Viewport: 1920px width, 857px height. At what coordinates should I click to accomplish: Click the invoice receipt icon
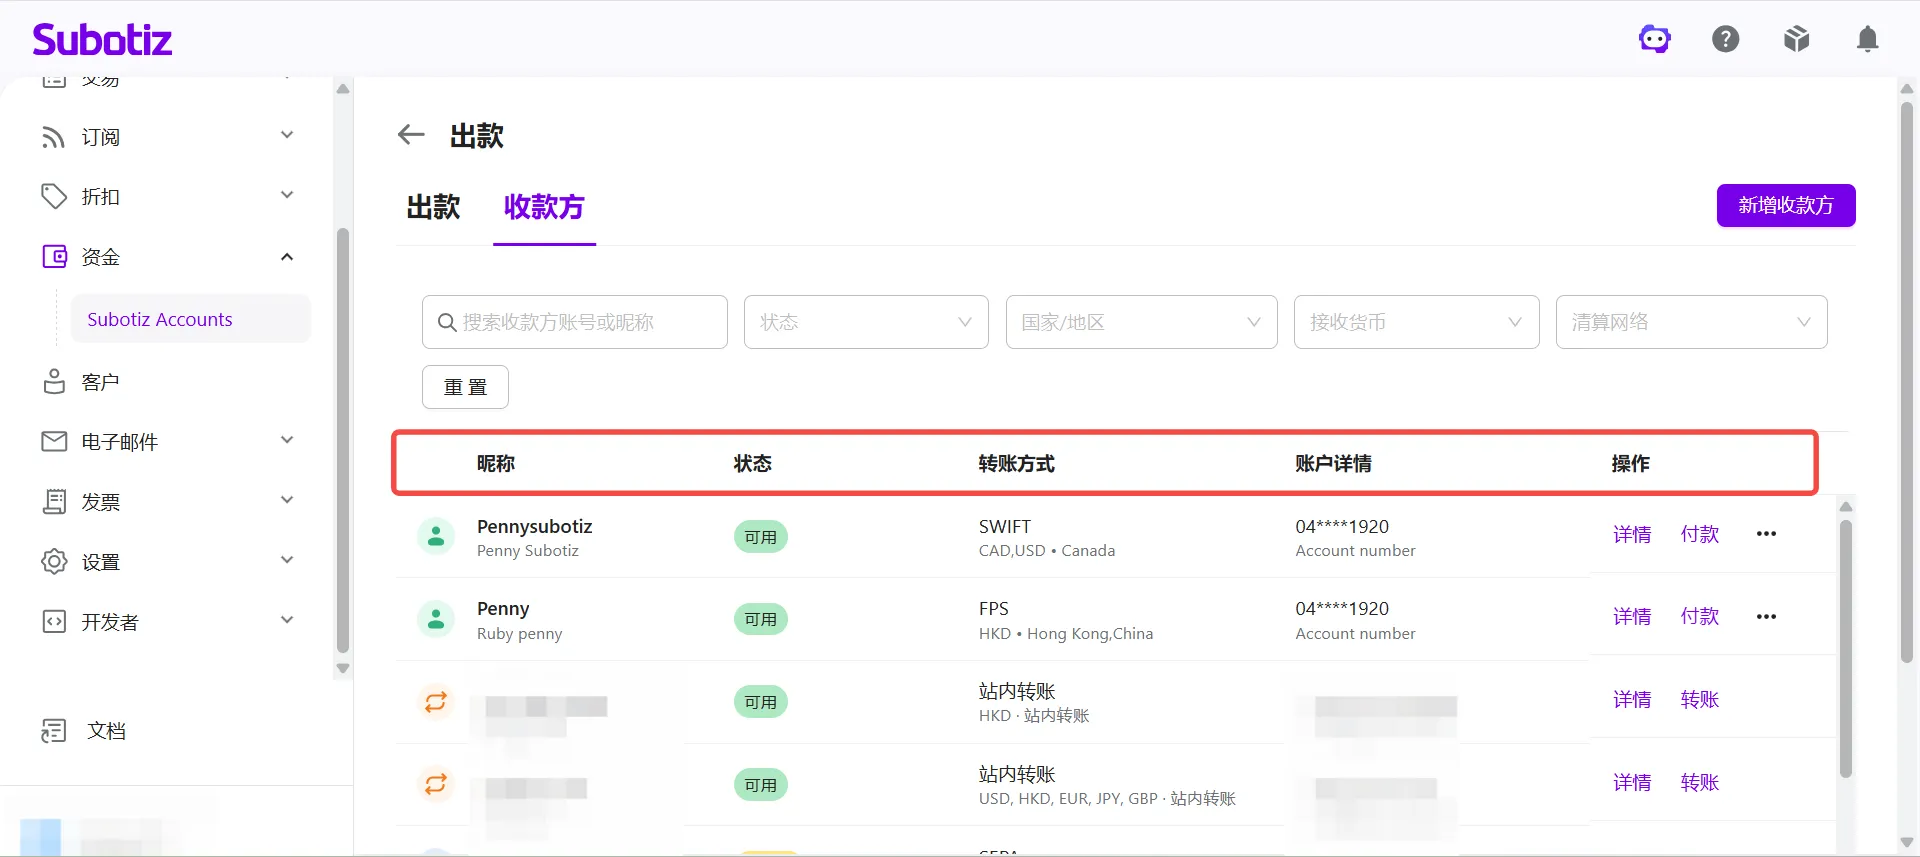(54, 501)
